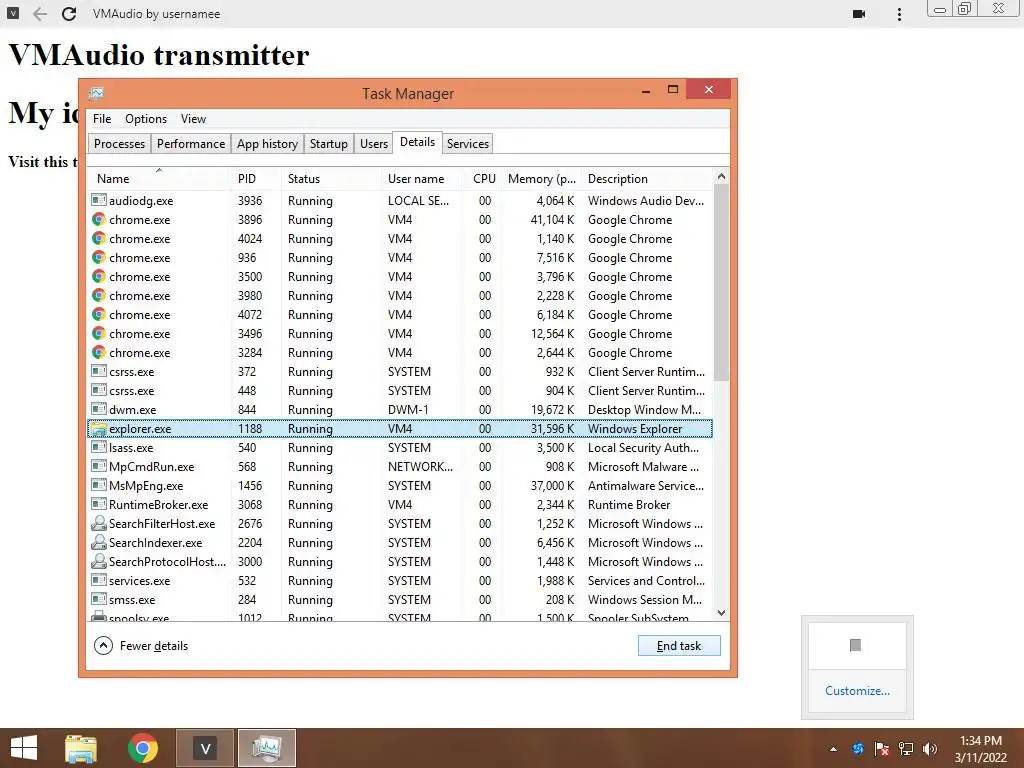Open the Options menu

tap(146, 119)
